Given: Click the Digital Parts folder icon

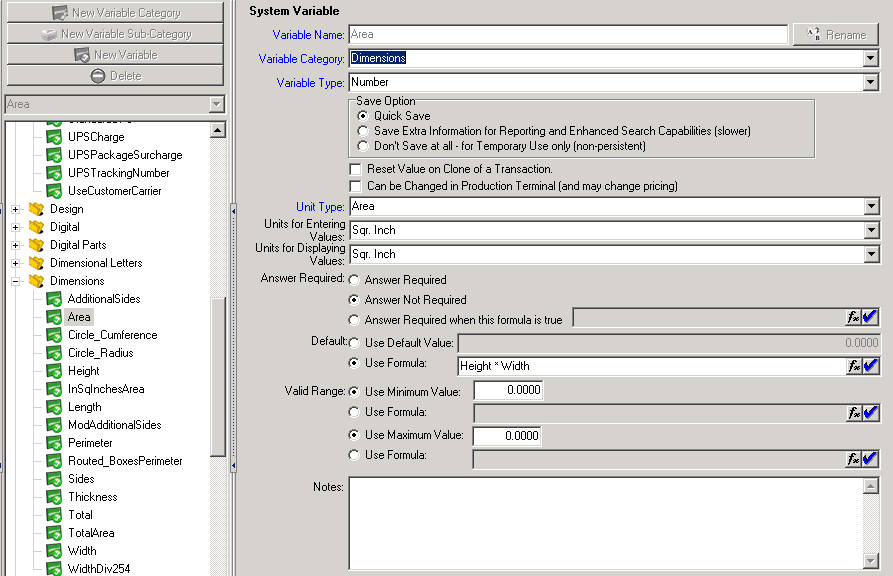Looking at the screenshot, I should click(36, 245).
